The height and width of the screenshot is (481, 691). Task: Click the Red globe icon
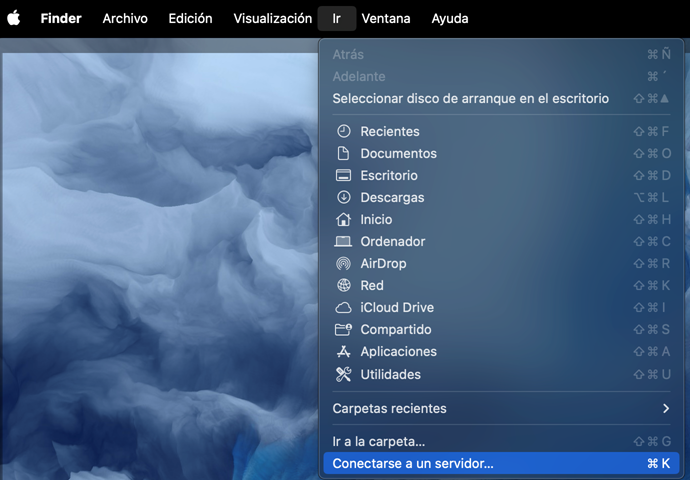[343, 285]
